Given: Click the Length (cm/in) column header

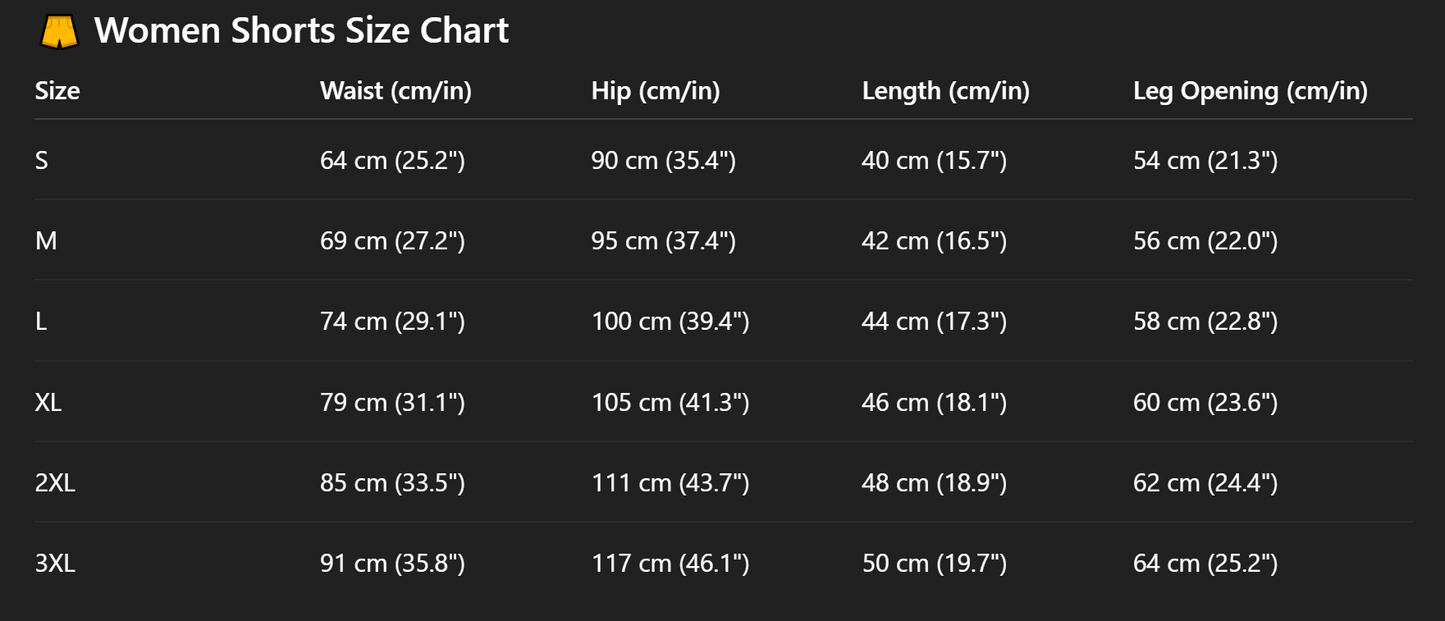Looking at the screenshot, I should coord(946,91).
